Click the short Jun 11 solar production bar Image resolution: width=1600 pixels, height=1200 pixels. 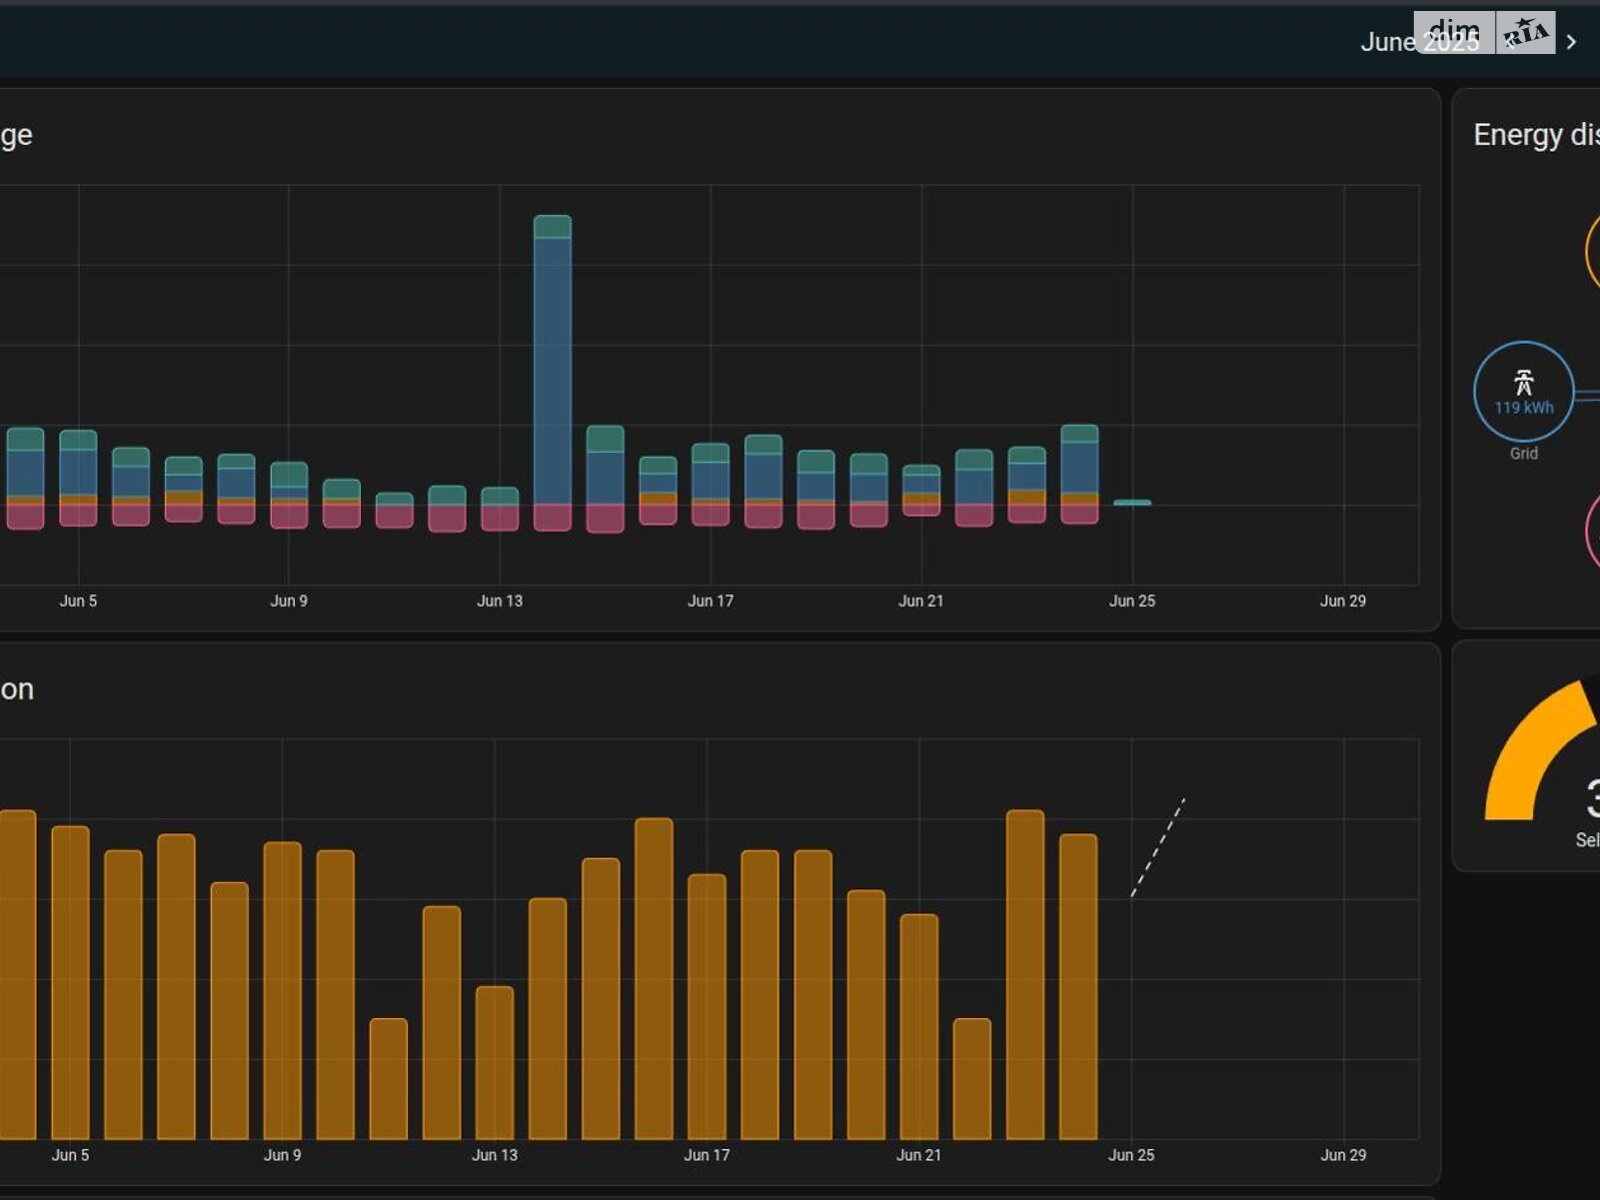(x=389, y=1079)
